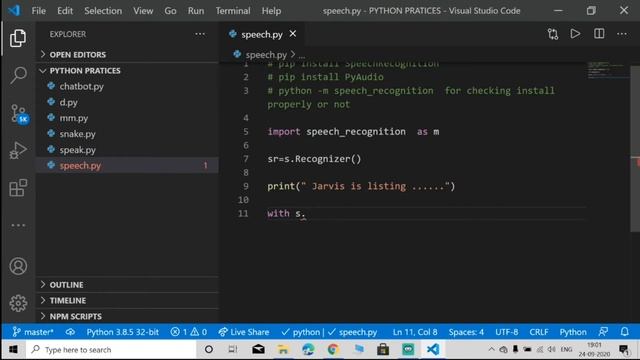This screenshot has height=360, width=640.
Task: Open the Terminal menu
Action: coord(233,11)
